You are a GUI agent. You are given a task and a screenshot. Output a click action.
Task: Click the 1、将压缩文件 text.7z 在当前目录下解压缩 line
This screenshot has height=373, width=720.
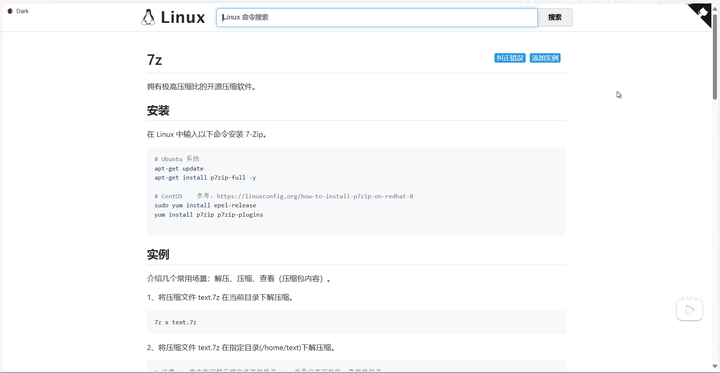click(x=220, y=297)
